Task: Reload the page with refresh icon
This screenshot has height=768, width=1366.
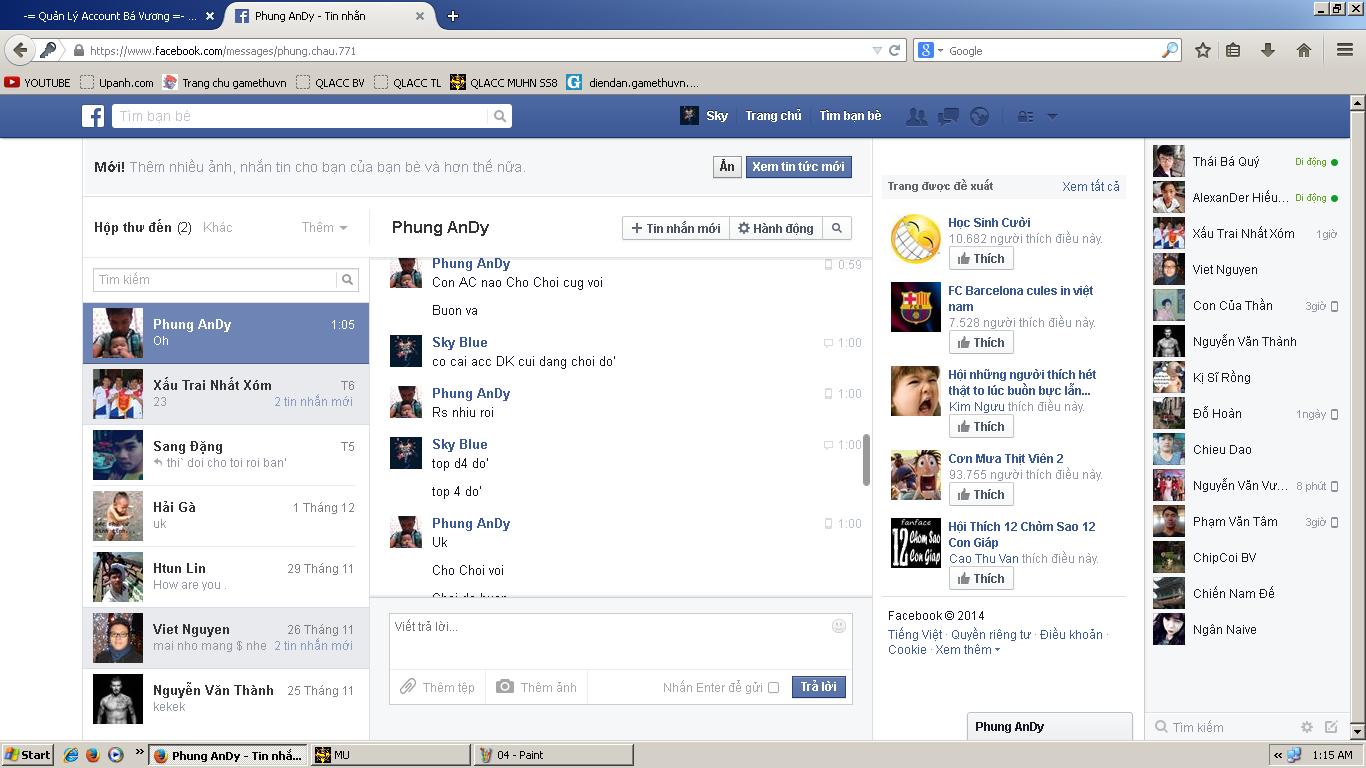Action: [x=895, y=50]
